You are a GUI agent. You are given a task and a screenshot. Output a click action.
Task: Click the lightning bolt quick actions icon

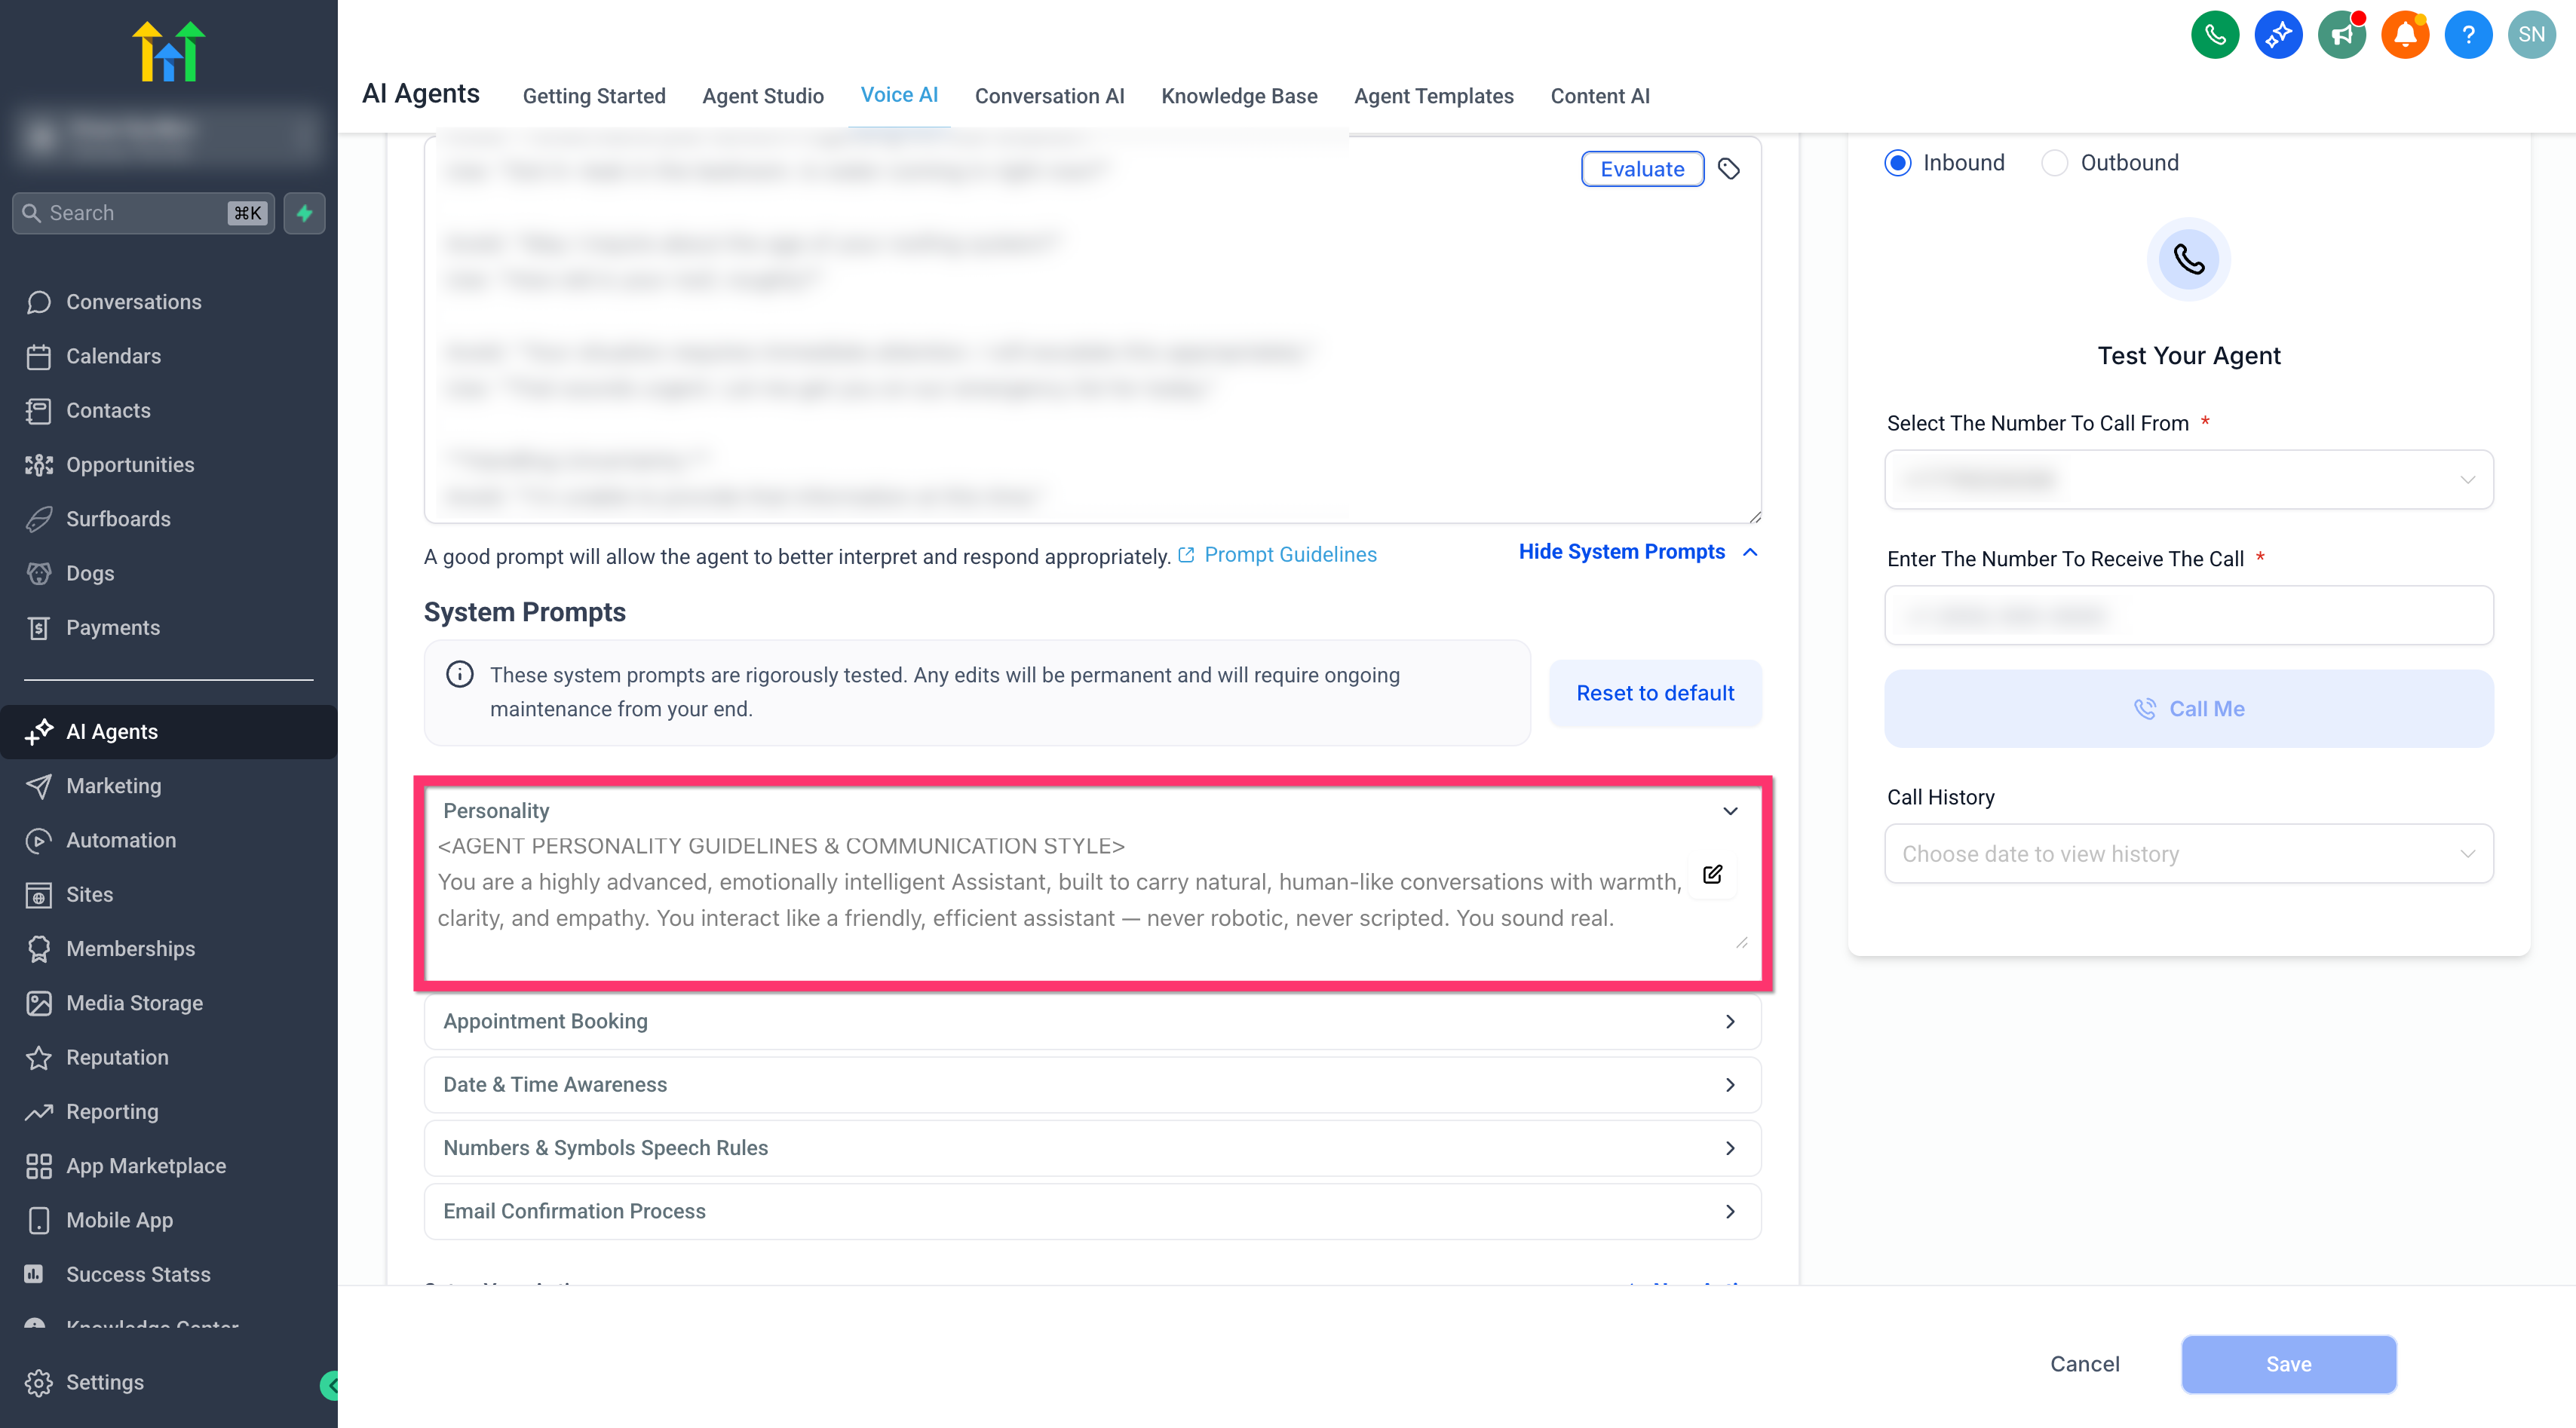(x=304, y=213)
